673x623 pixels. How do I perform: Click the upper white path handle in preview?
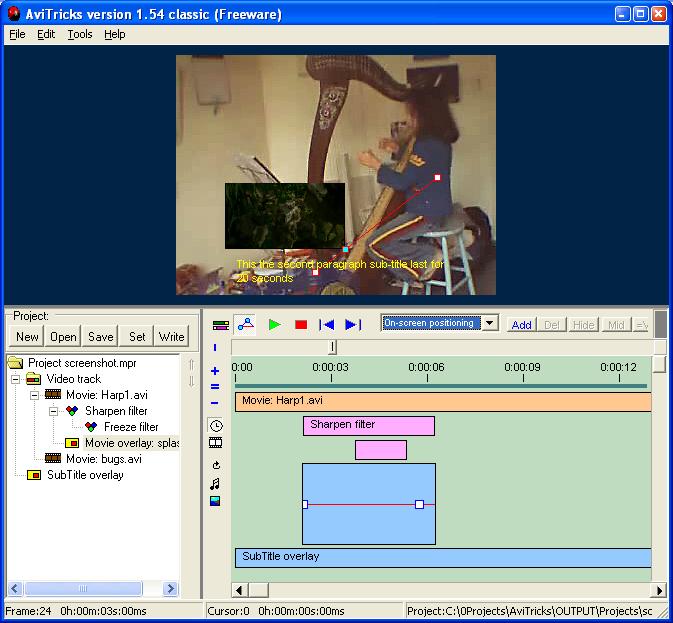point(437,177)
